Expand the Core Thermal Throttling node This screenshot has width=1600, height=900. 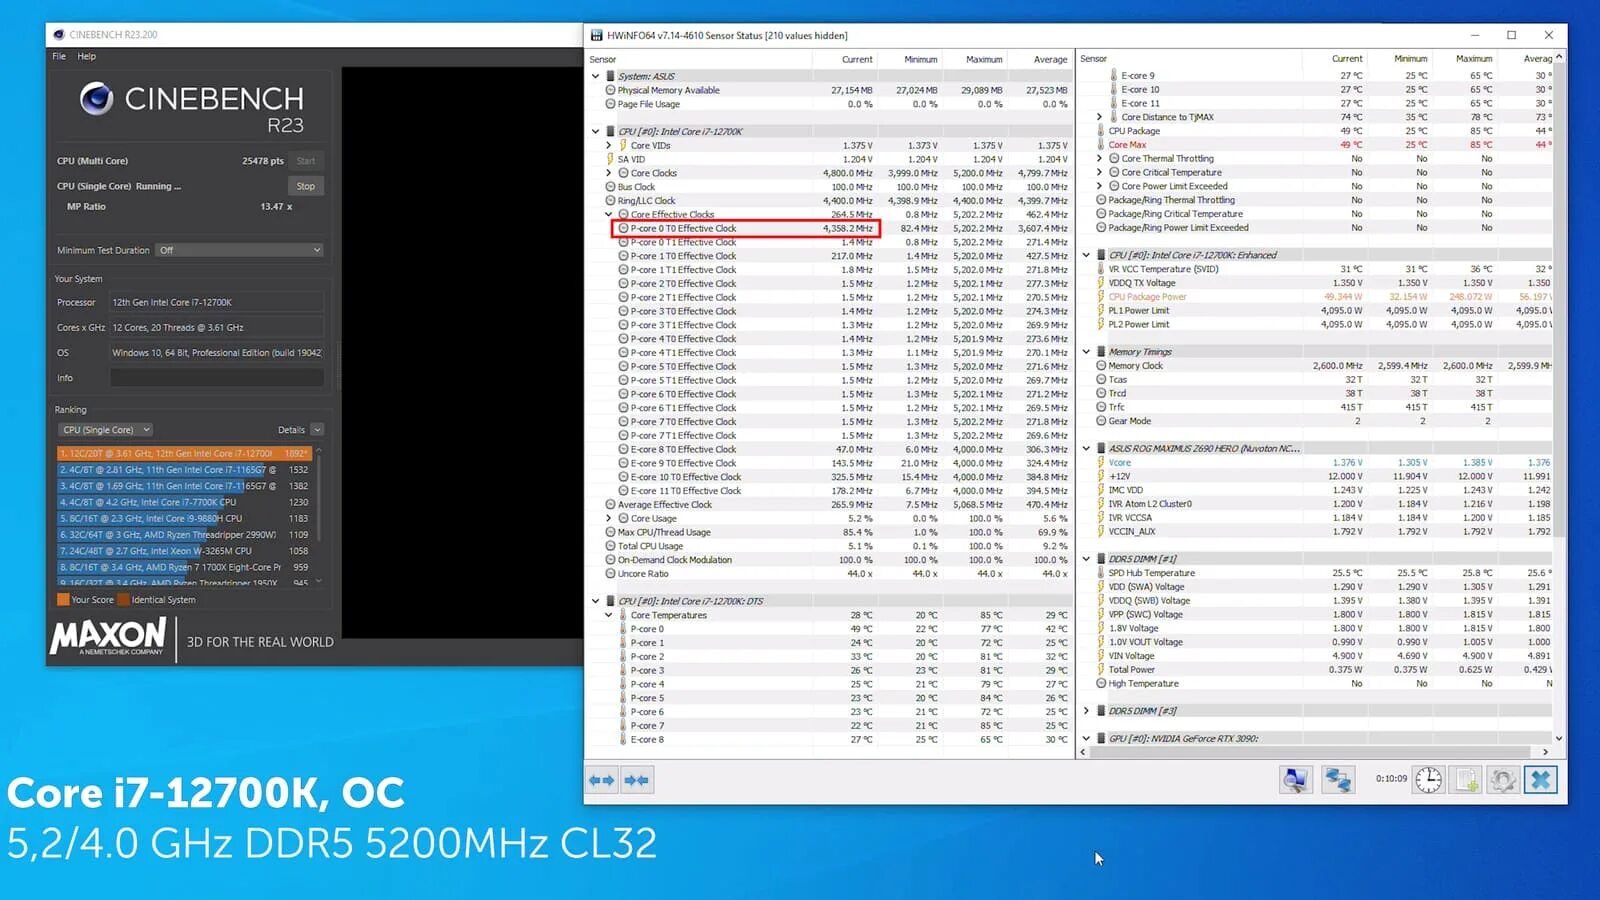coord(1100,159)
